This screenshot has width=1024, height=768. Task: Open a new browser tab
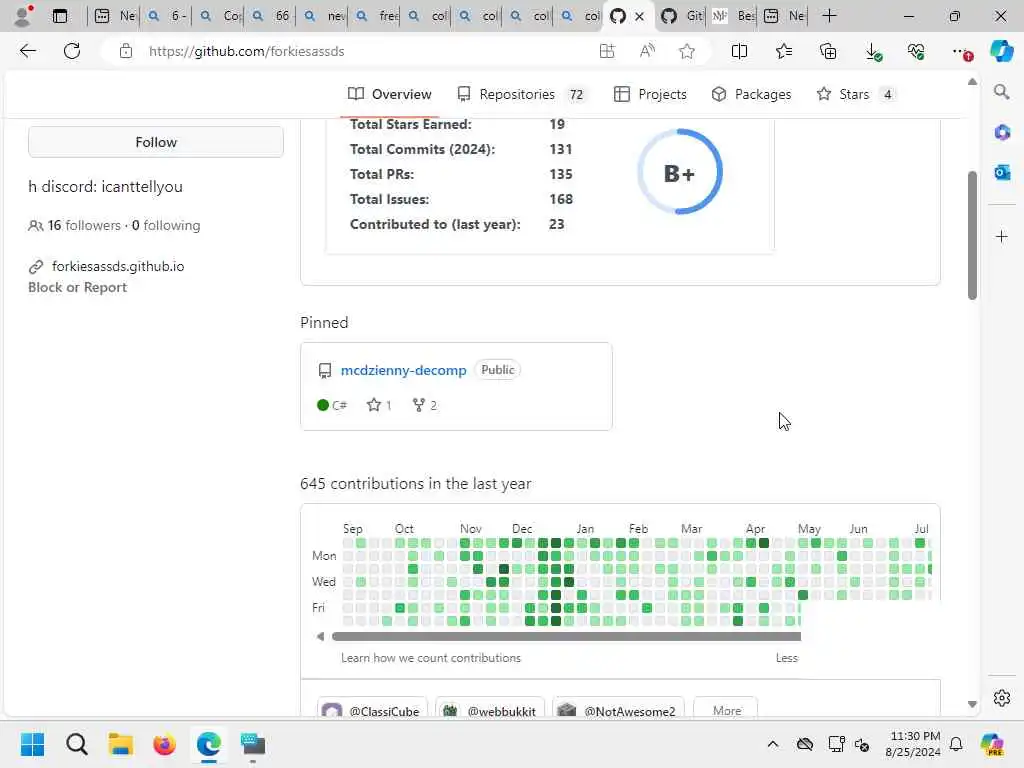pyautogui.click(x=829, y=16)
